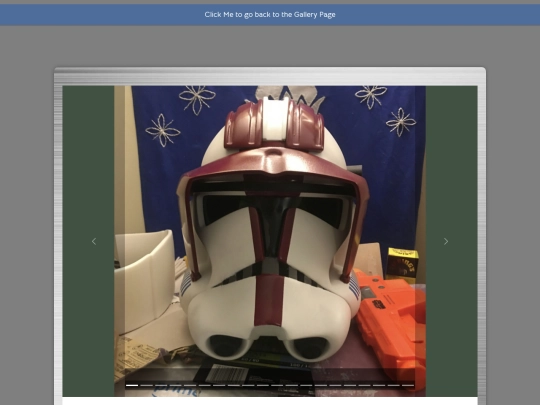The image size is (540, 405).
Task: Advance to the next slide with the right chevron
Action: (x=446, y=241)
